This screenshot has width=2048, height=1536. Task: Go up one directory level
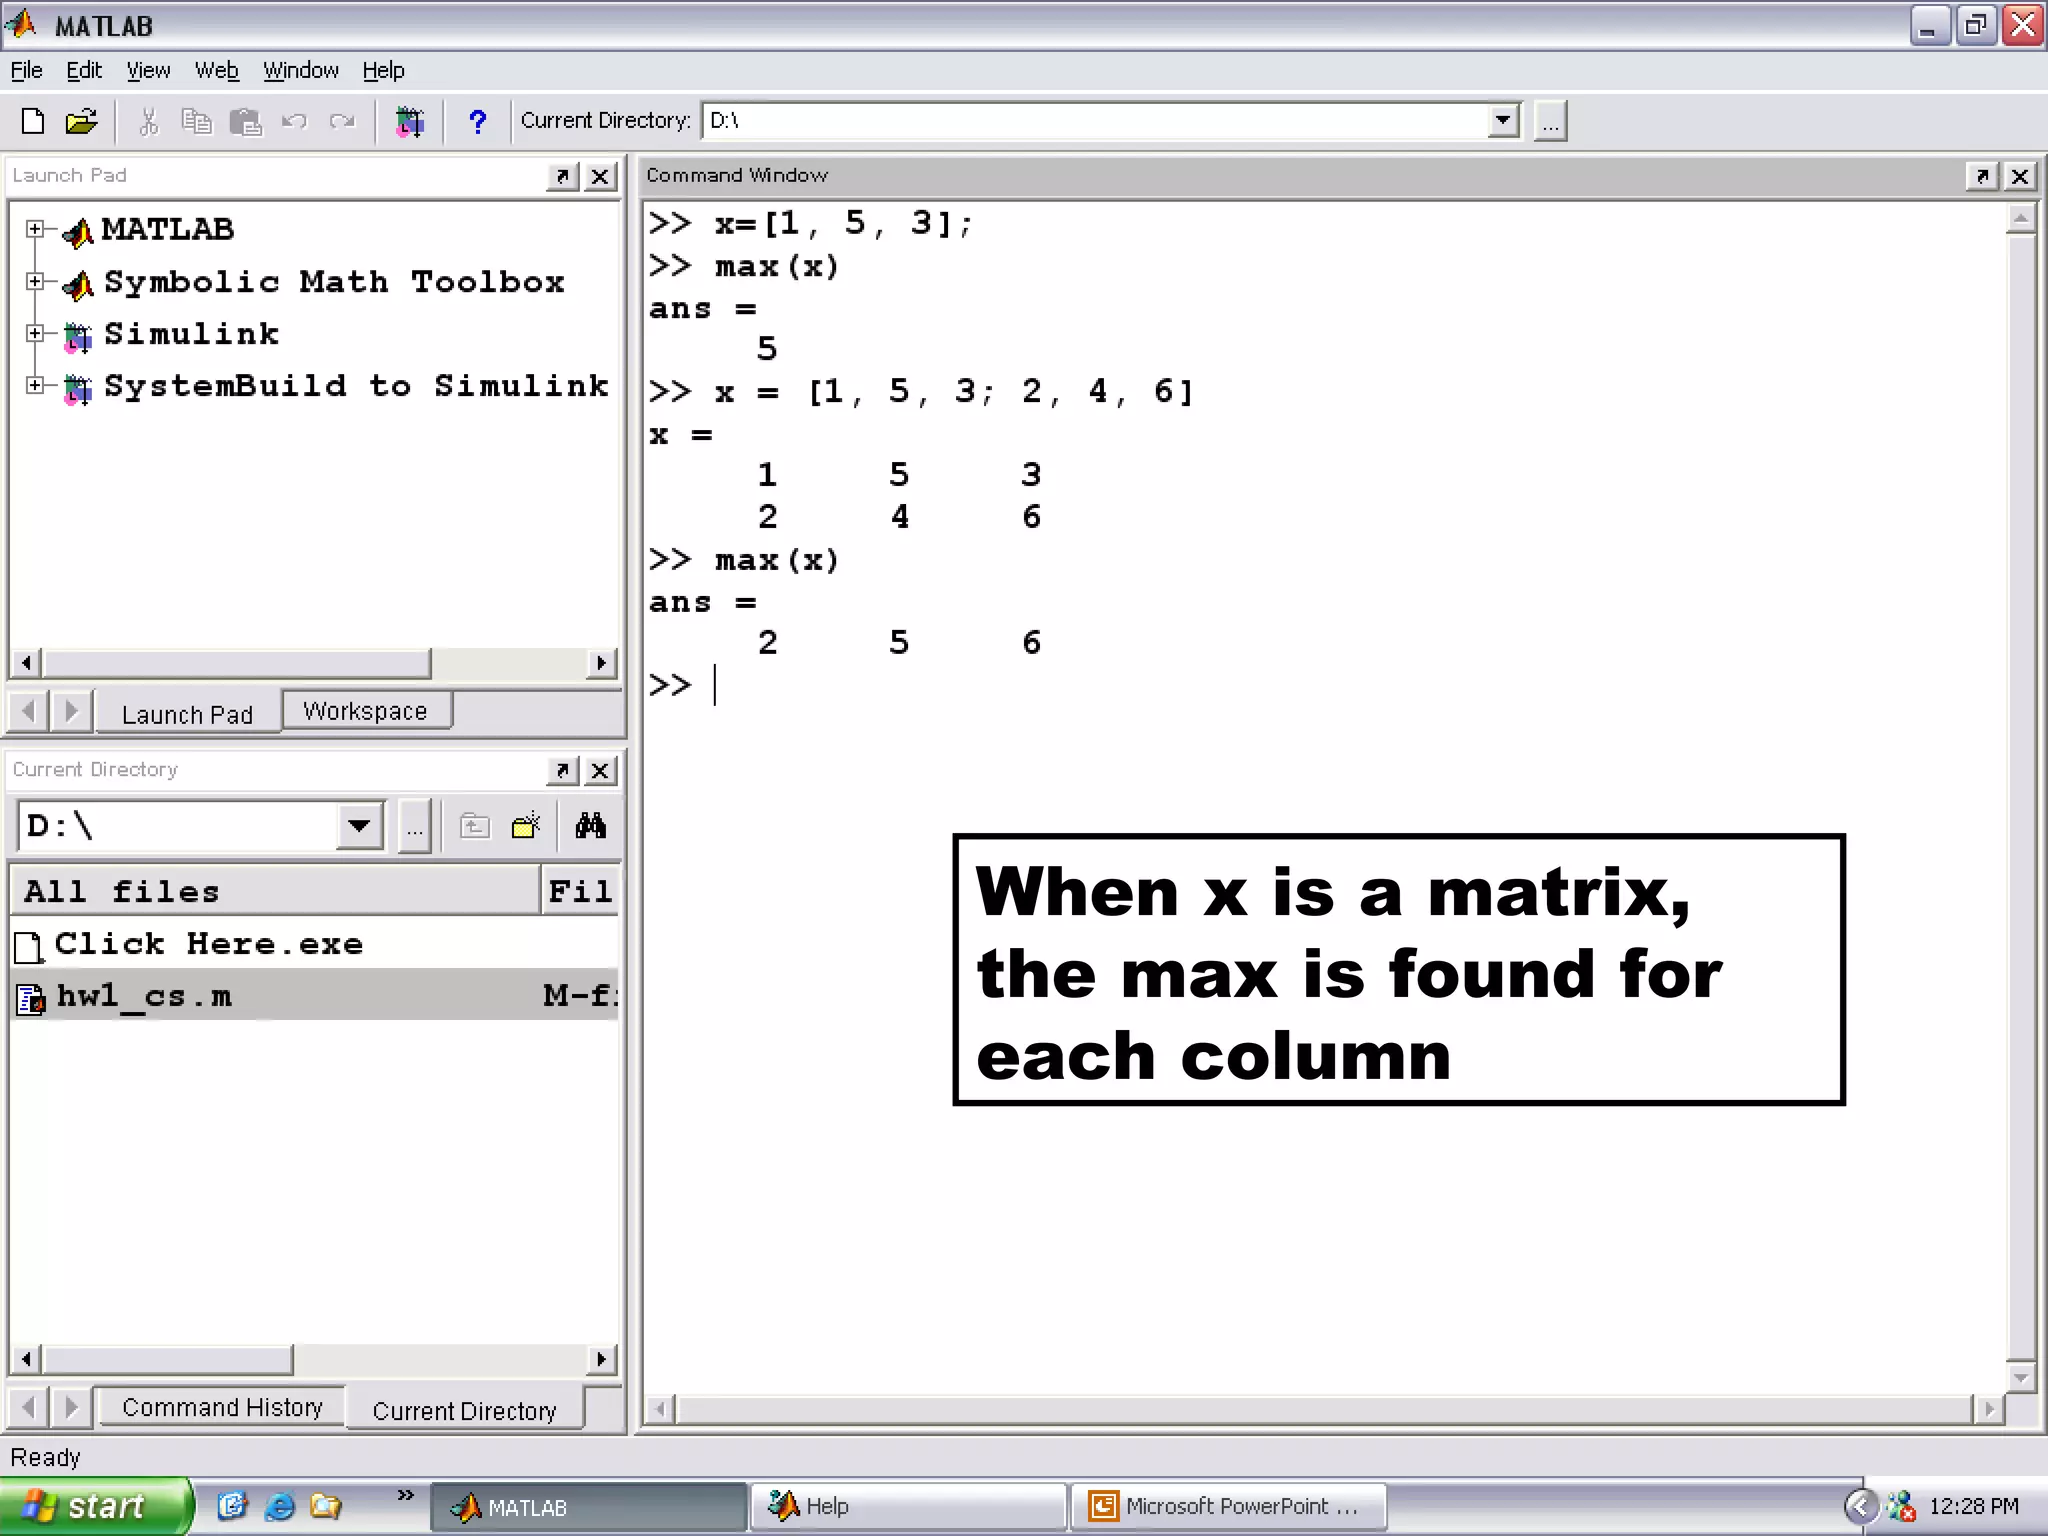tap(474, 826)
